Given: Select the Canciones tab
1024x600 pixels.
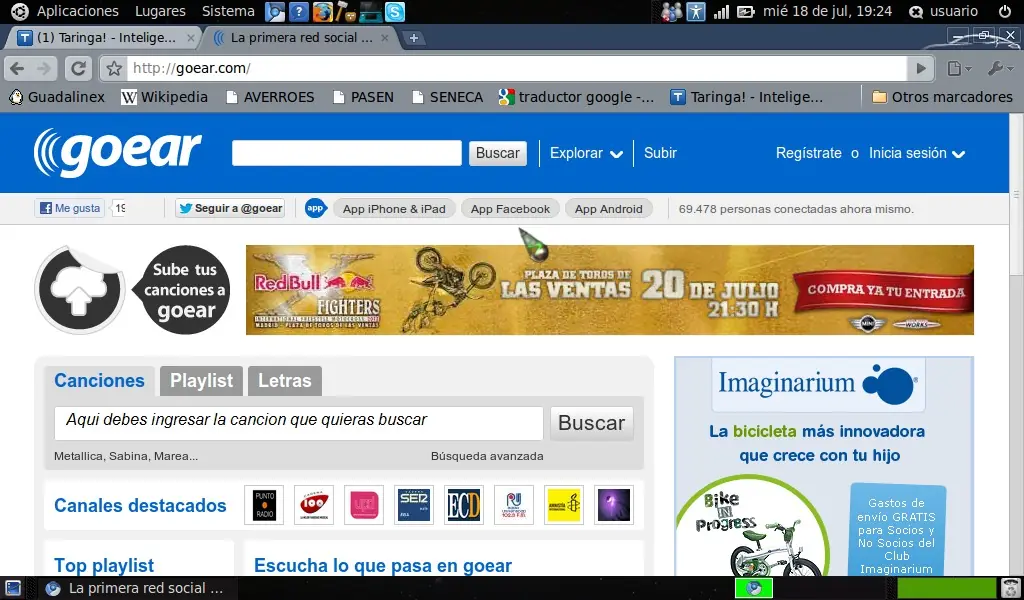Looking at the screenshot, I should tap(99, 381).
